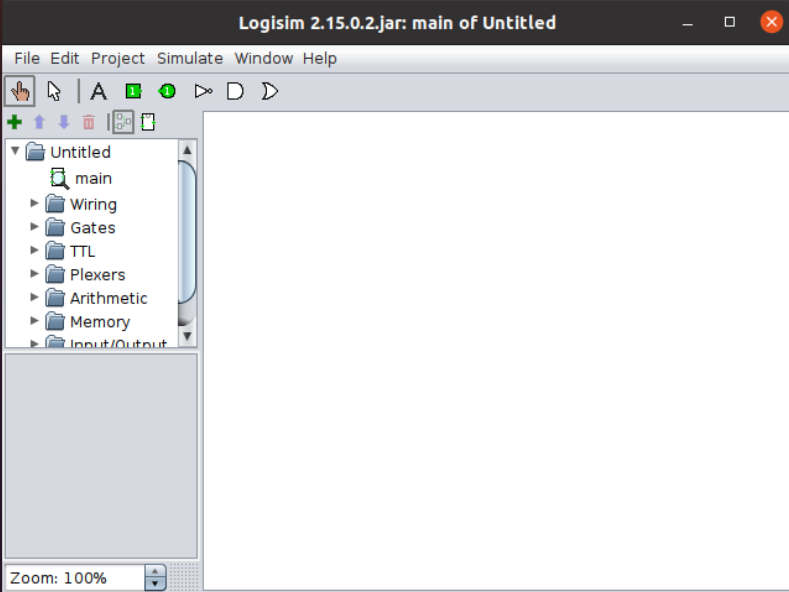Expand the Memory library
The image size is (789, 592).
click(x=34, y=321)
